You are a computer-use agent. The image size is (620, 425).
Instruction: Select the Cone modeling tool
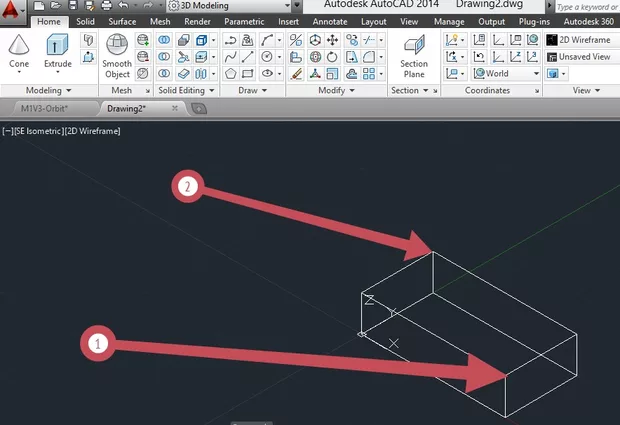[x=19, y=52]
